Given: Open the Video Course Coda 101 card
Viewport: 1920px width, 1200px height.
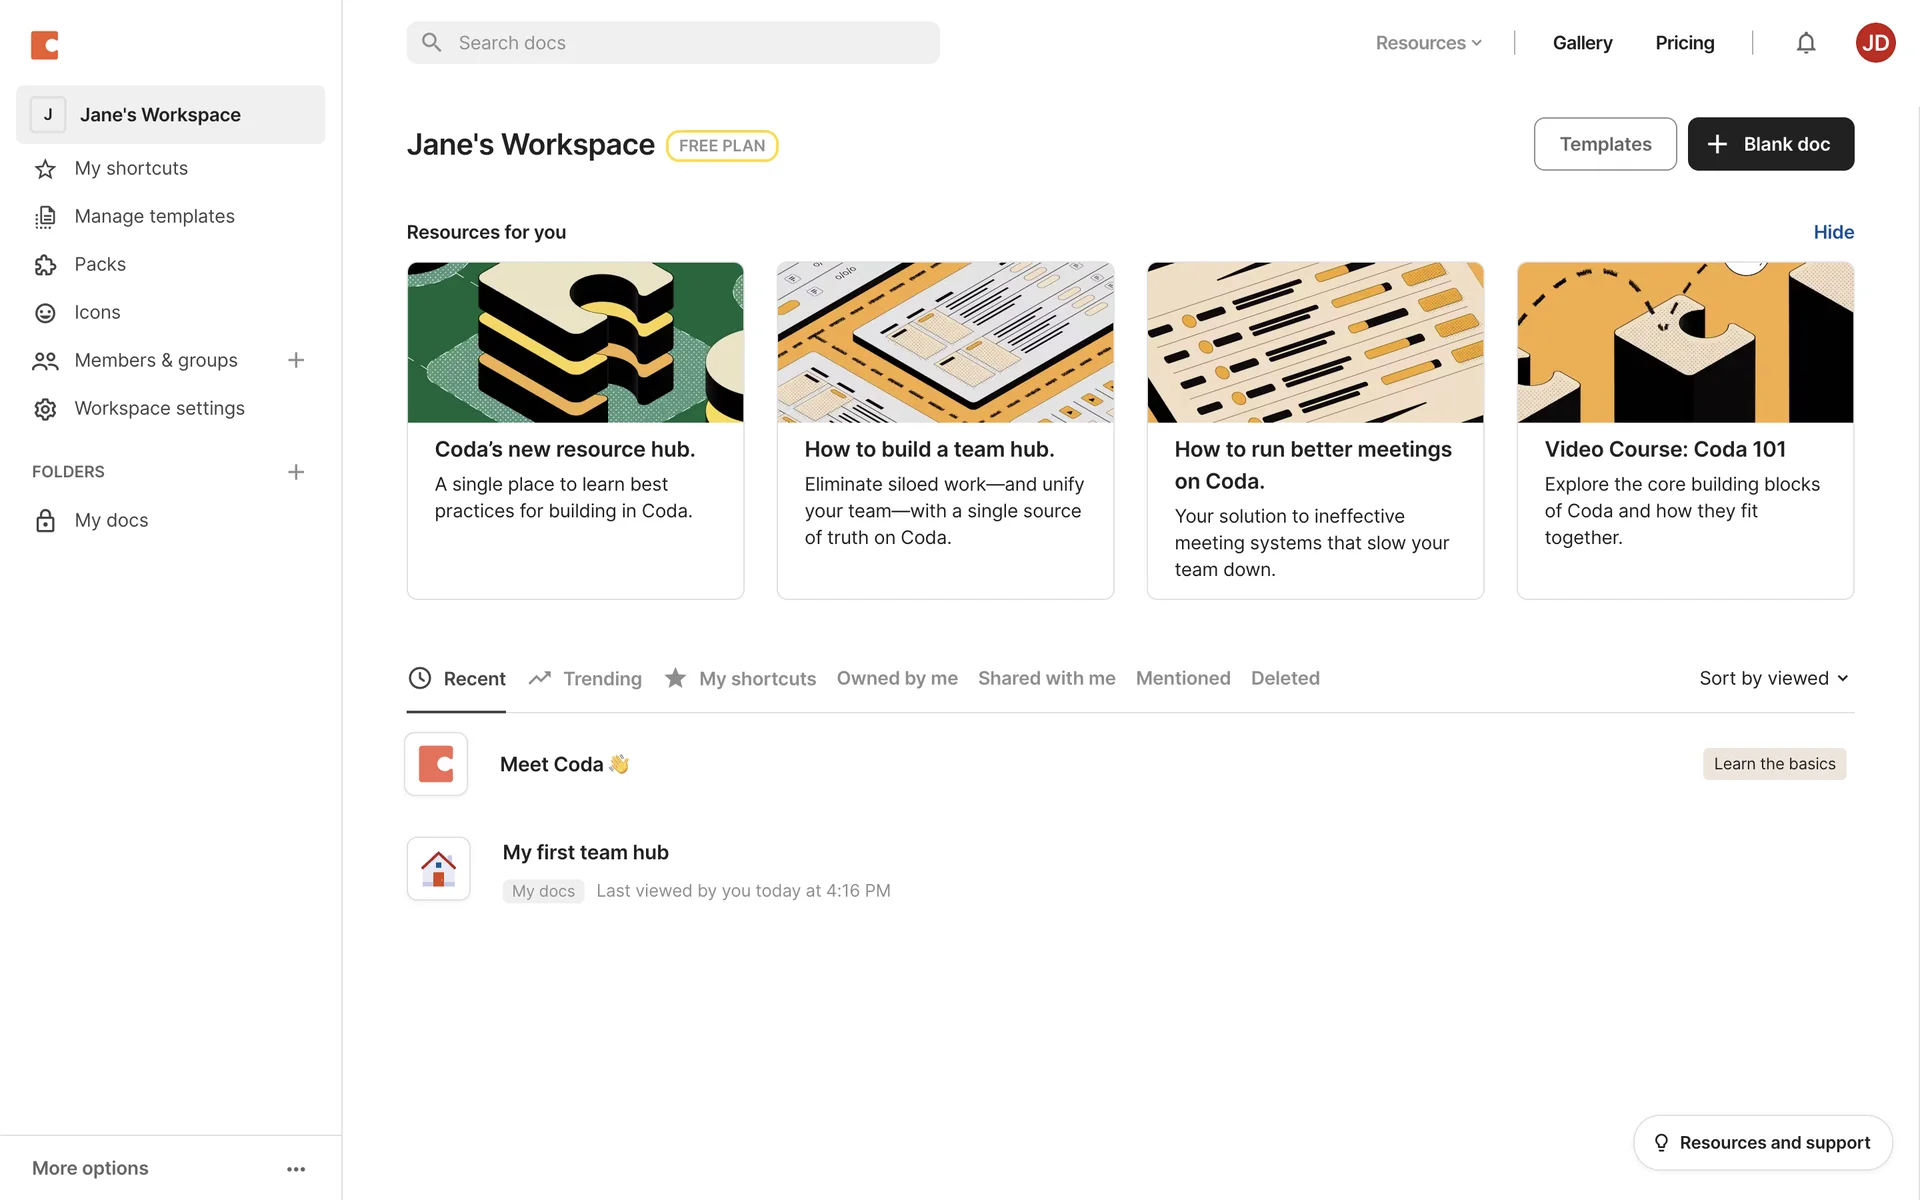Looking at the screenshot, I should (x=1685, y=430).
